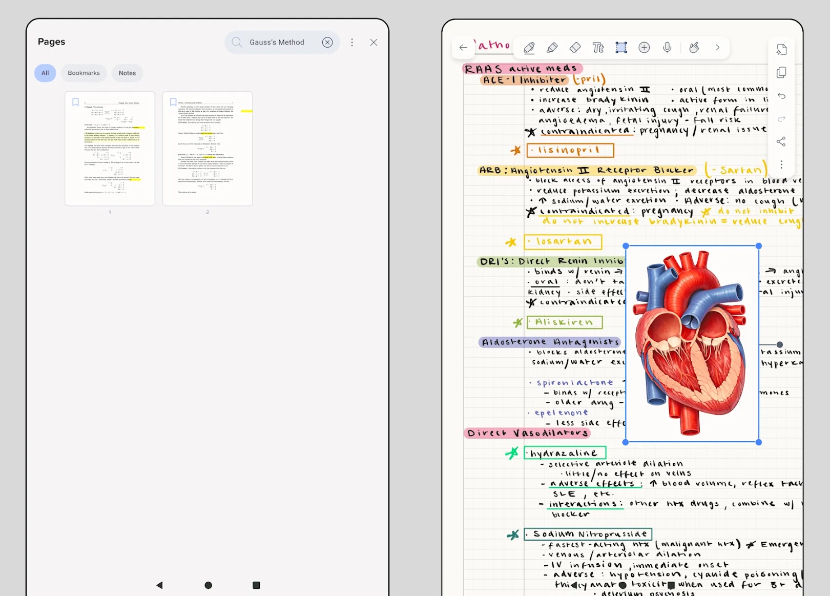The width and height of the screenshot is (830, 596).
Task: Open the add/insert plus menu
Action: [644, 48]
